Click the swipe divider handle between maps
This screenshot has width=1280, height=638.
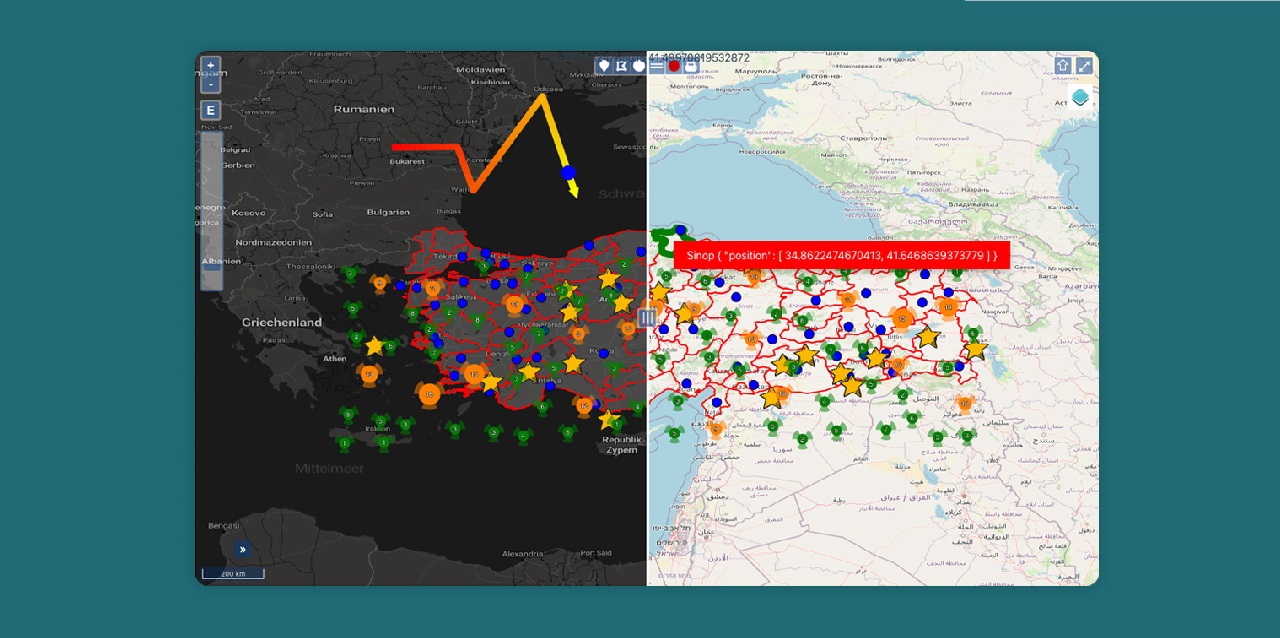click(x=647, y=318)
